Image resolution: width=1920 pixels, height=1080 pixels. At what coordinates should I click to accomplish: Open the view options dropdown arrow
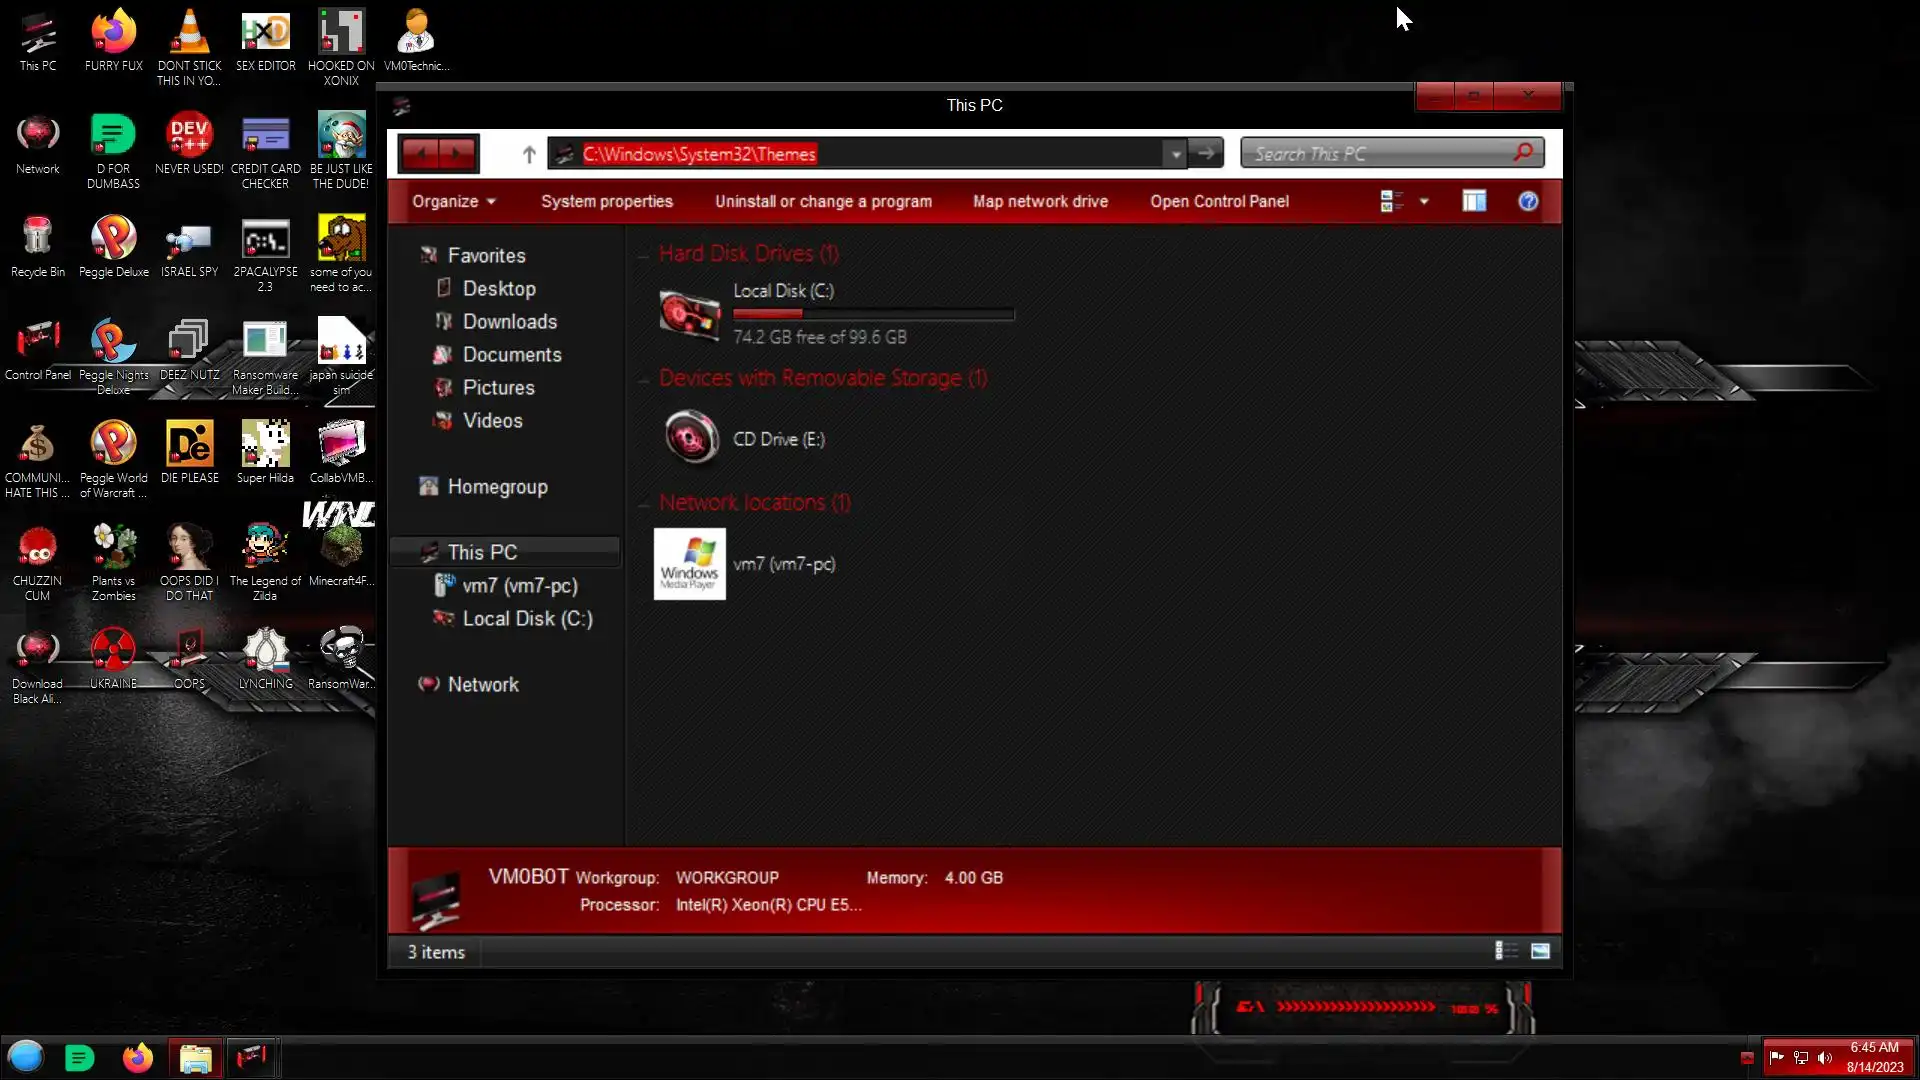1424,201
